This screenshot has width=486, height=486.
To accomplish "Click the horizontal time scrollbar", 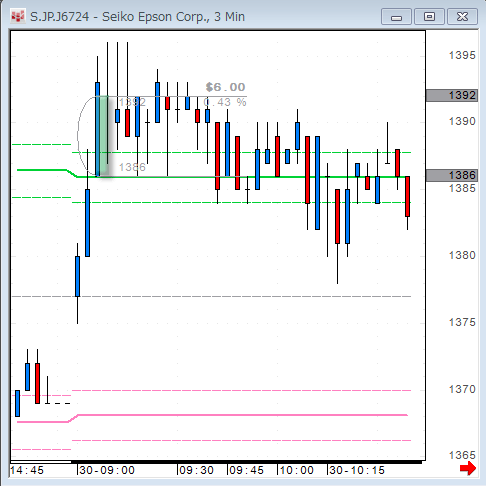I will click(216, 462).
